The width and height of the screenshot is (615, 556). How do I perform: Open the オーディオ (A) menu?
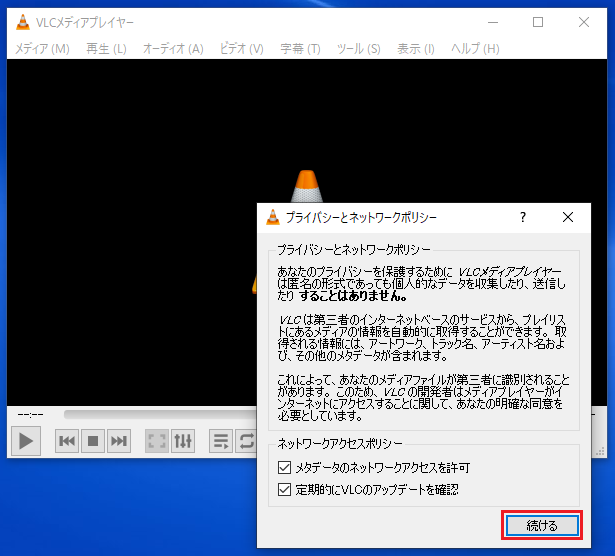[173, 49]
